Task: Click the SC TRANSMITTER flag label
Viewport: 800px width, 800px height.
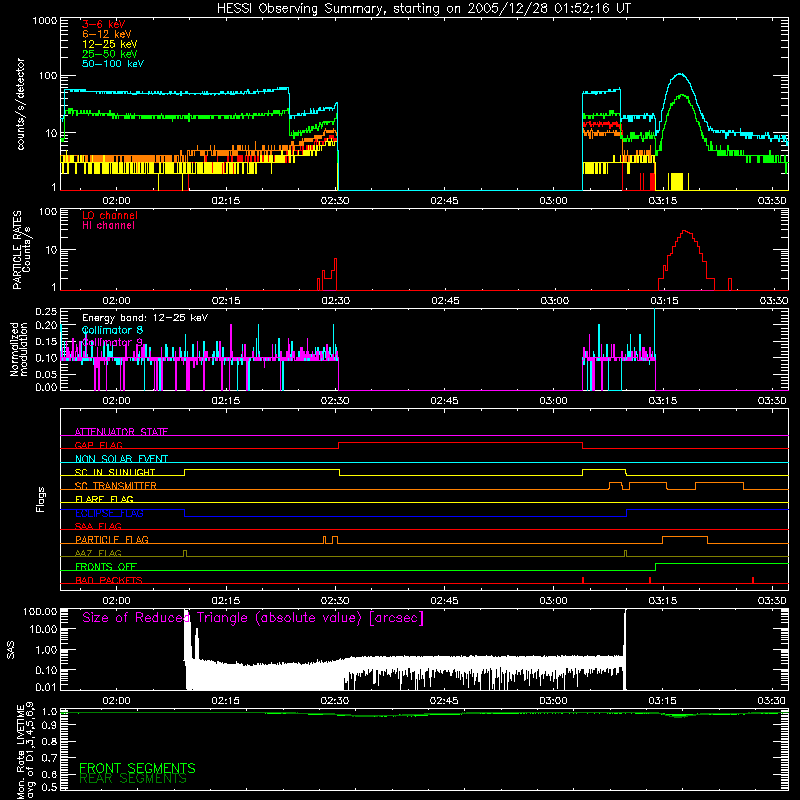Action: pos(115,485)
